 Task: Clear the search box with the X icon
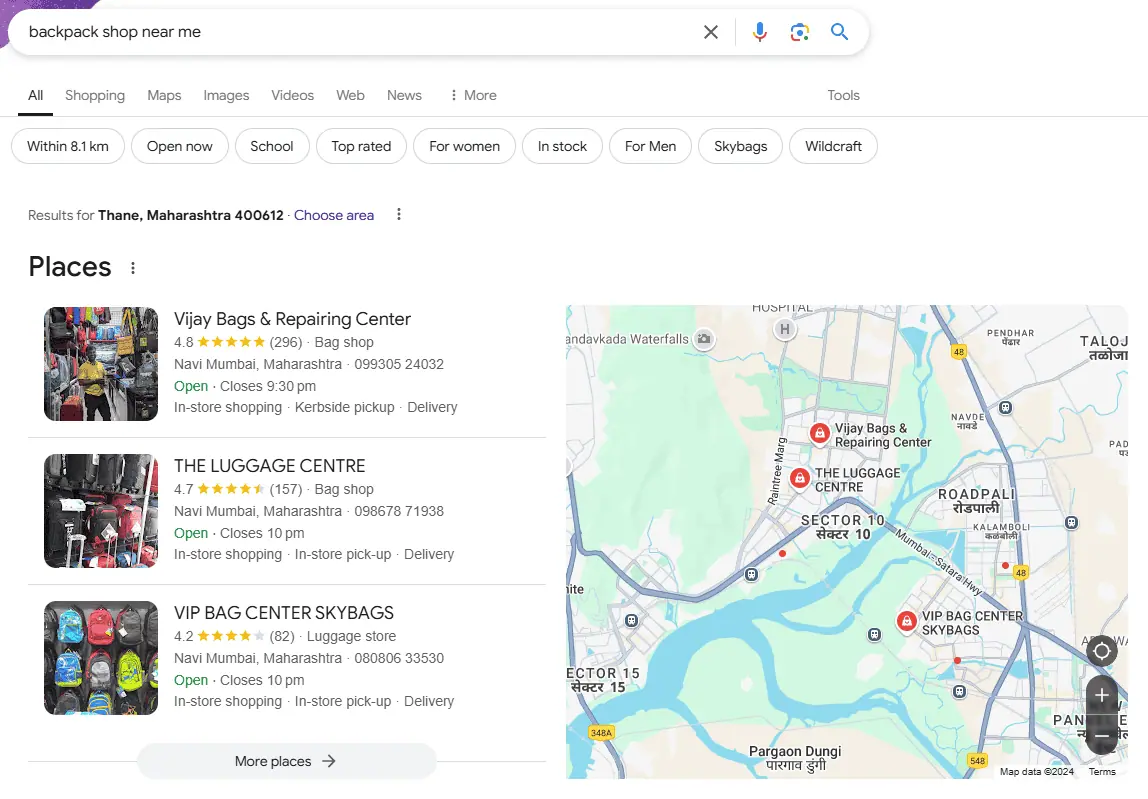coord(710,32)
